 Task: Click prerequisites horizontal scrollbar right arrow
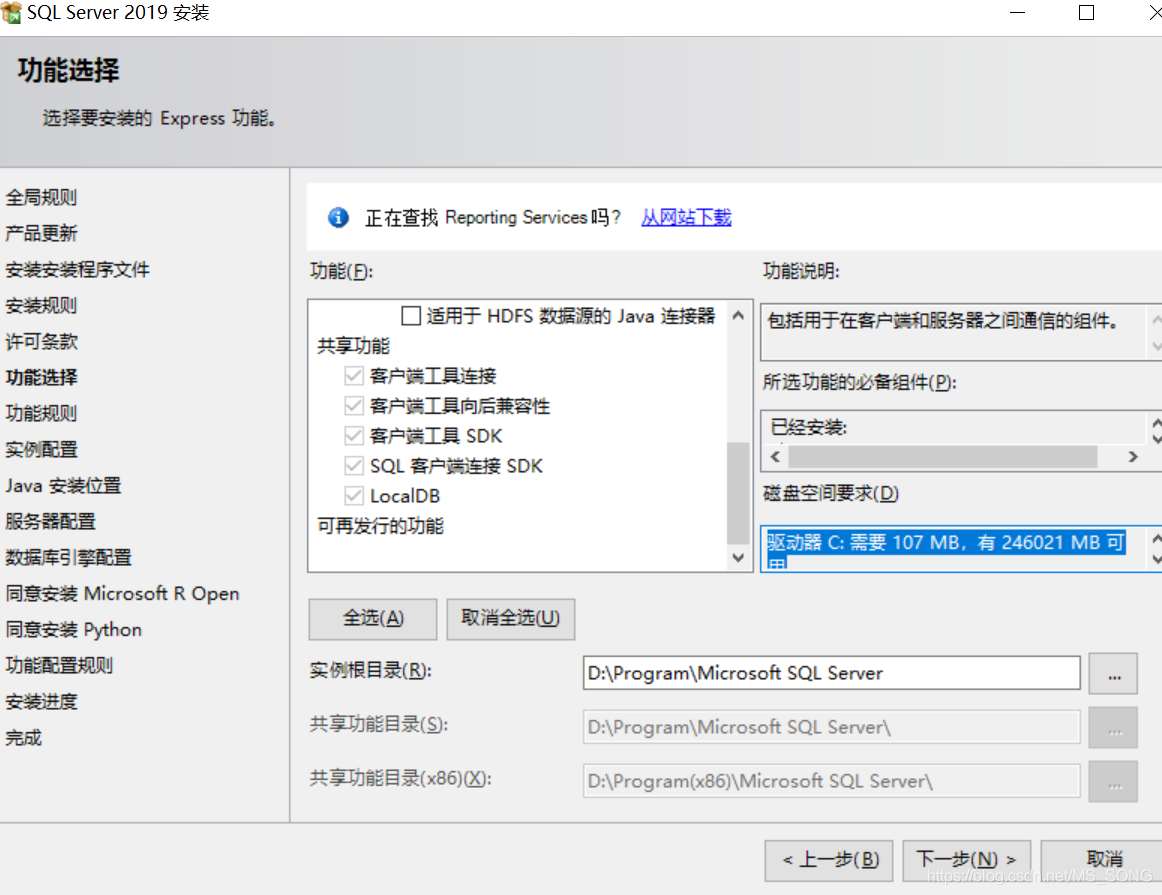(x=1132, y=456)
